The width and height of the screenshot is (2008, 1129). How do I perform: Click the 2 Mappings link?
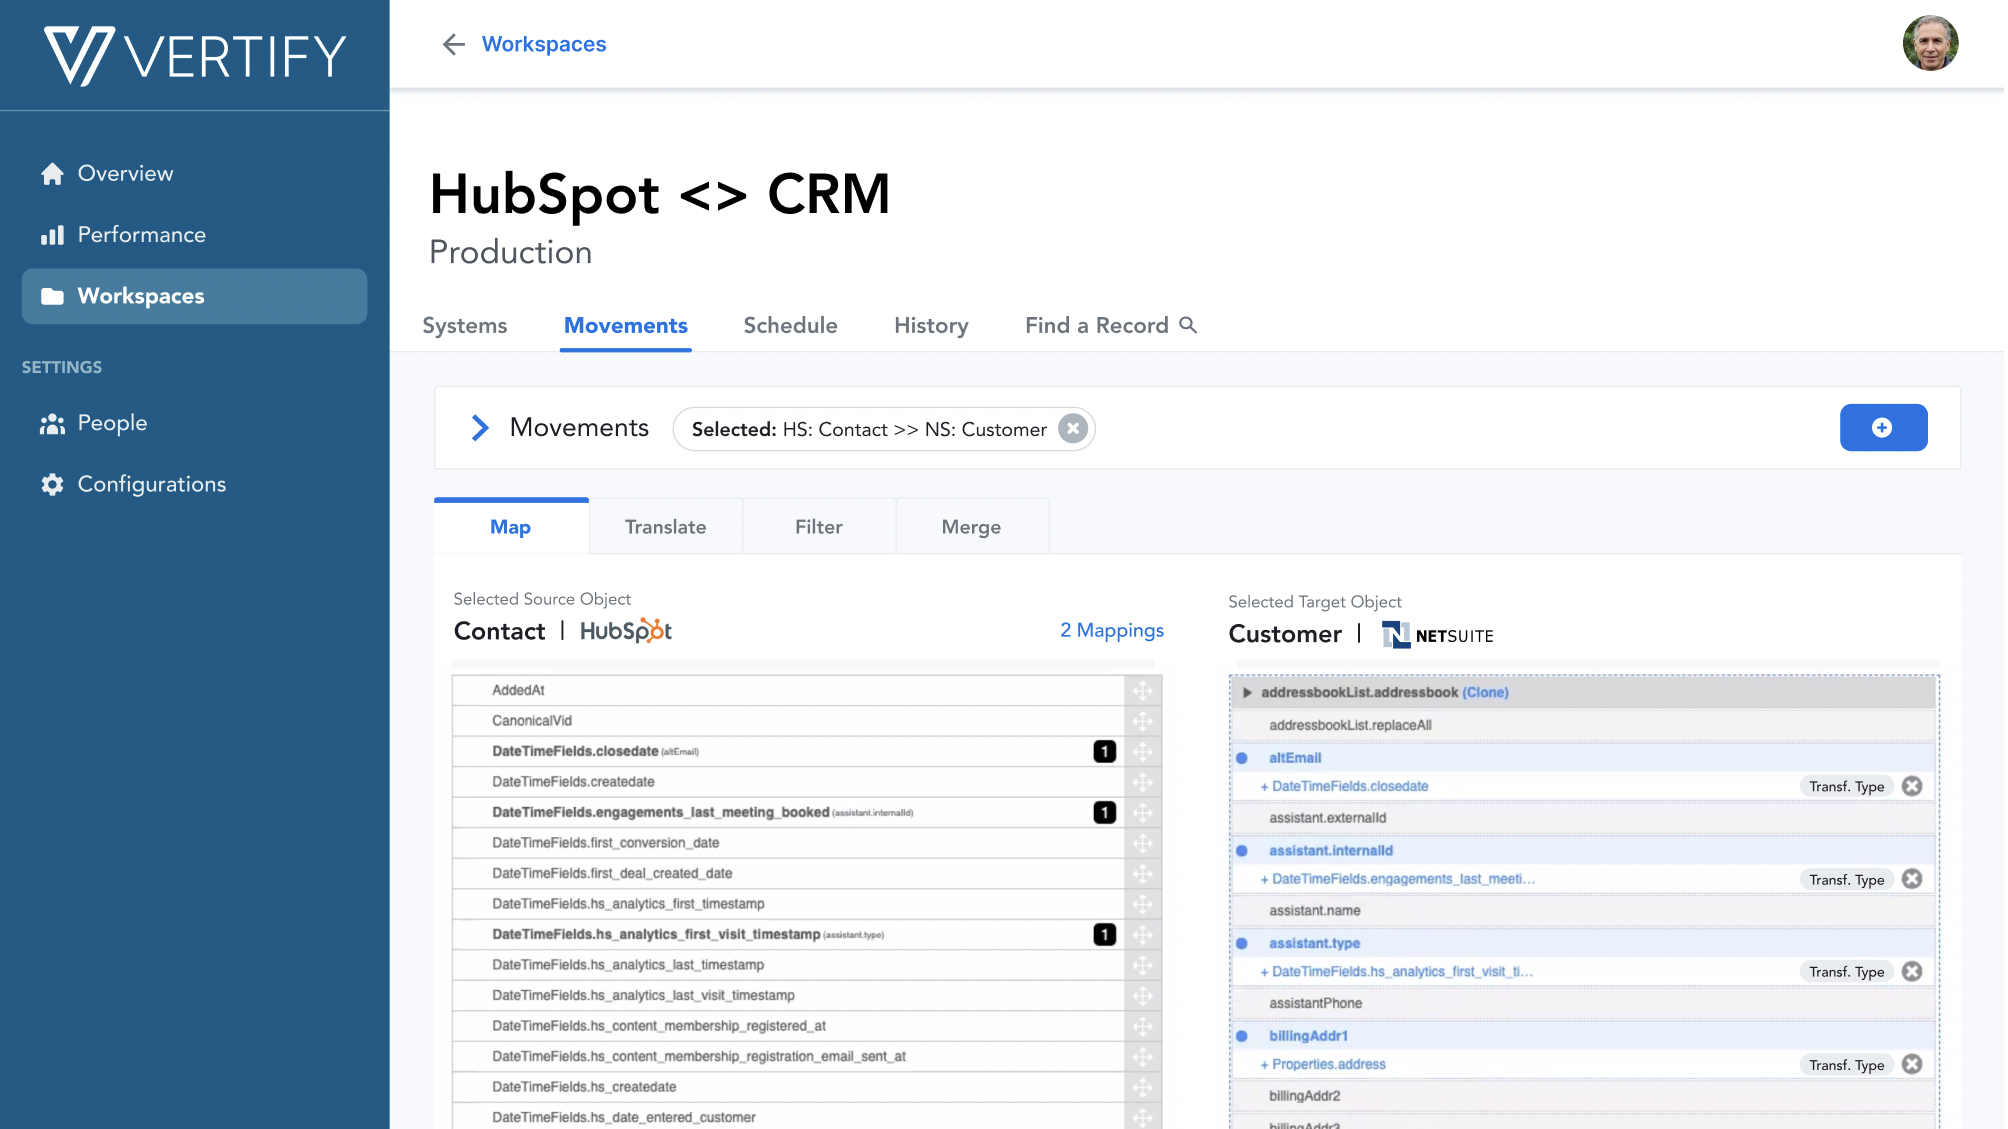click(1111, 630)
